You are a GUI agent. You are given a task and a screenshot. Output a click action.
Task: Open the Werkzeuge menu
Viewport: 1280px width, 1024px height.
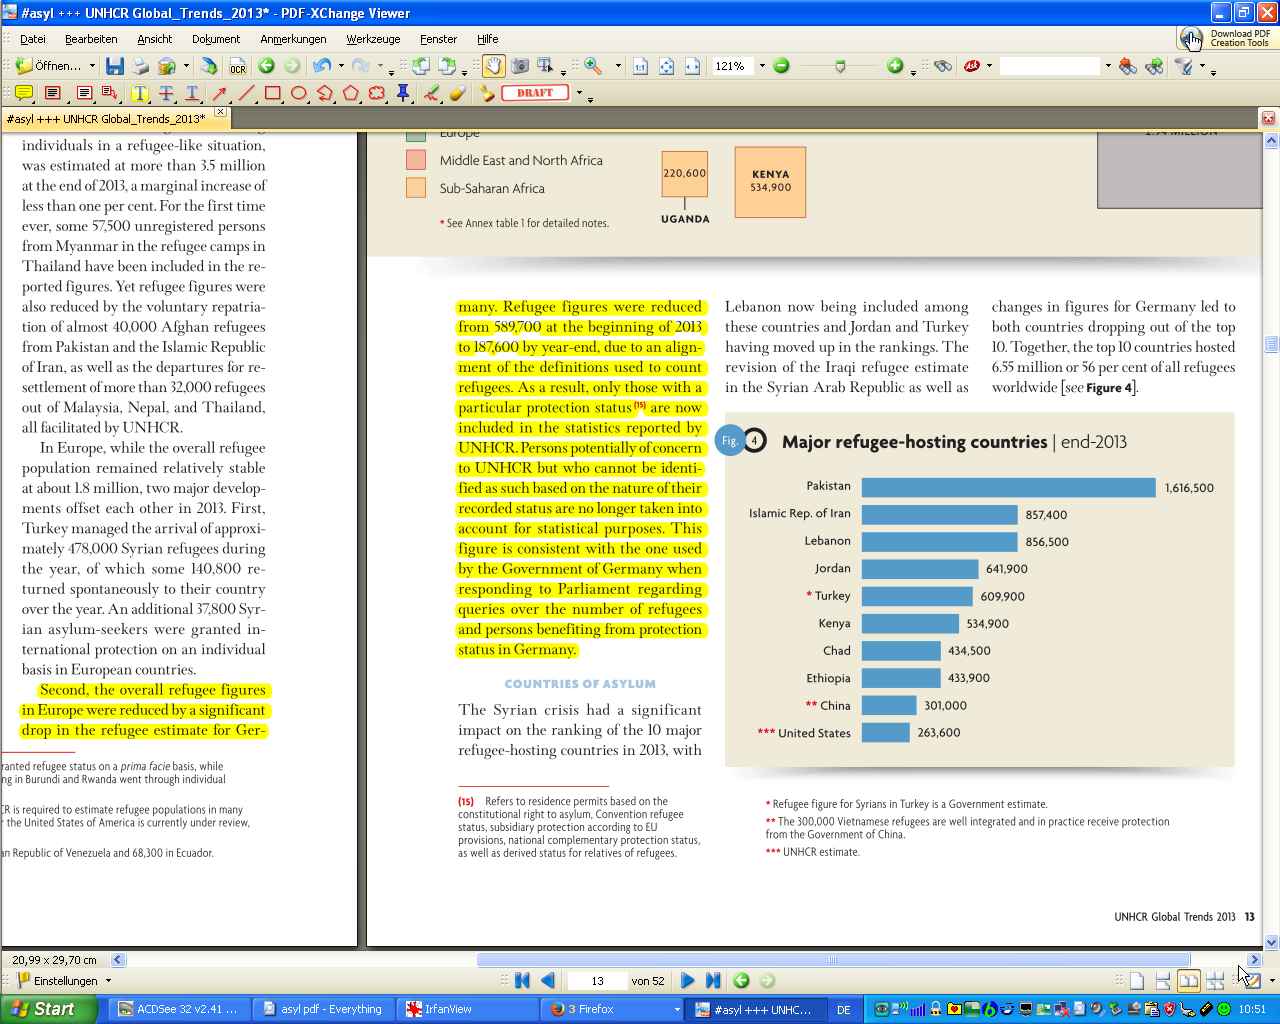tap(373, 39)
